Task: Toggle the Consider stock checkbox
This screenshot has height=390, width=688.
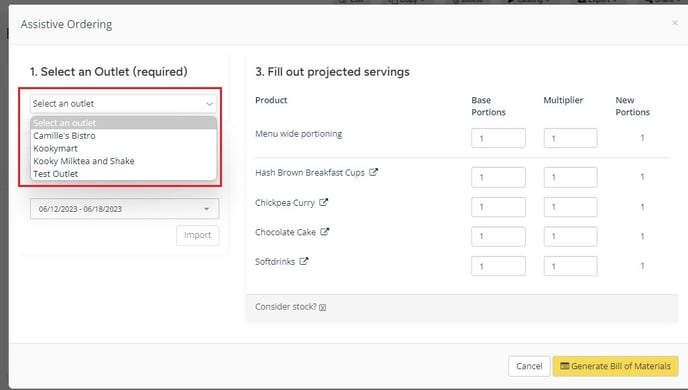Action: [322, 308]
